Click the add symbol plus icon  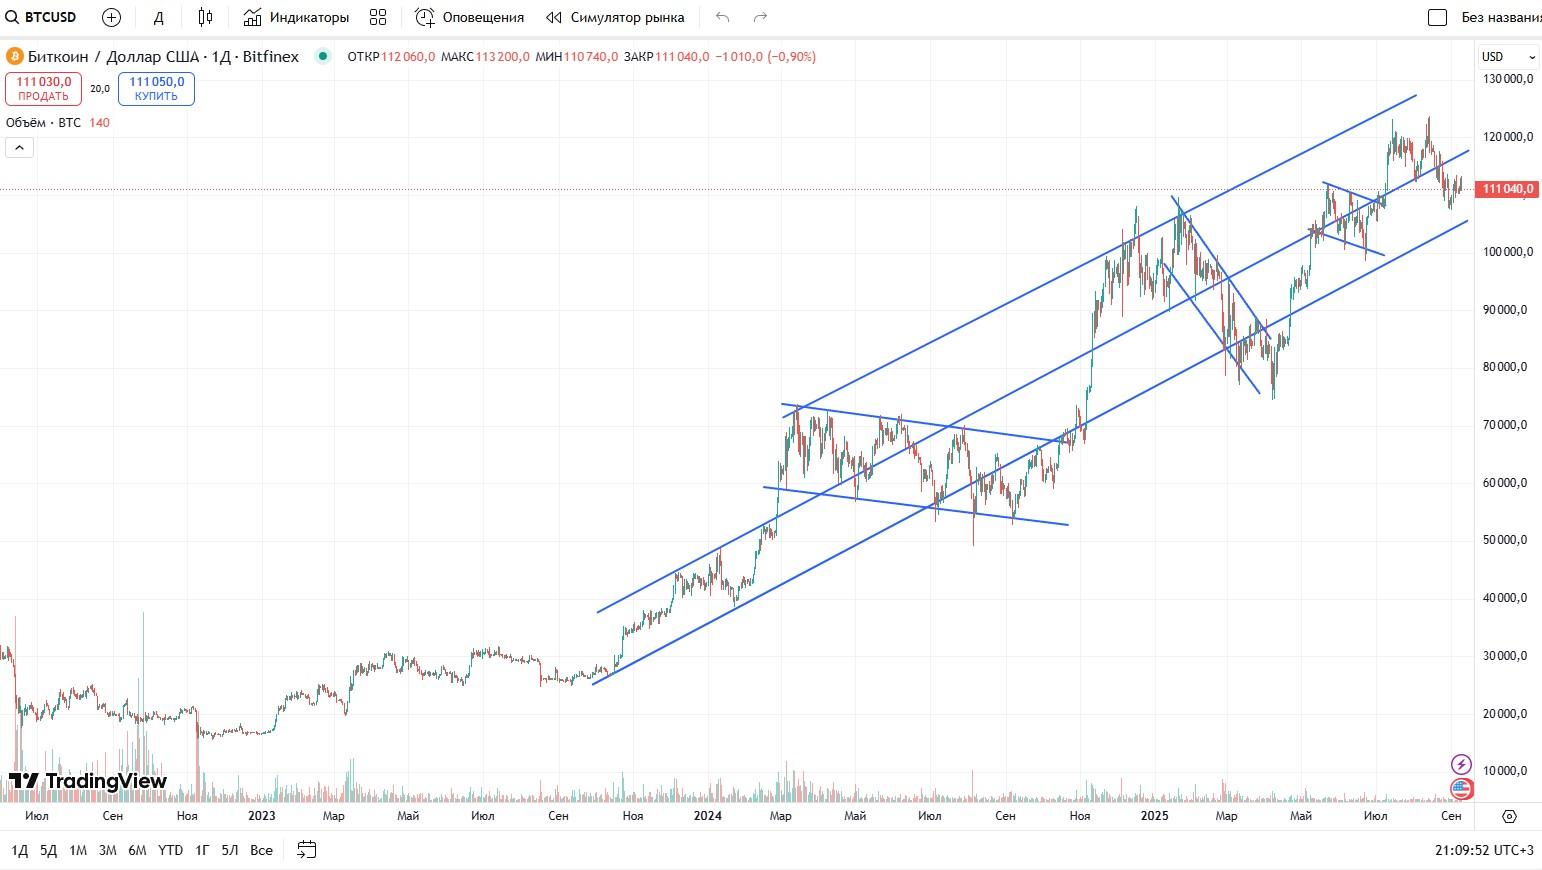coord(111,17)
